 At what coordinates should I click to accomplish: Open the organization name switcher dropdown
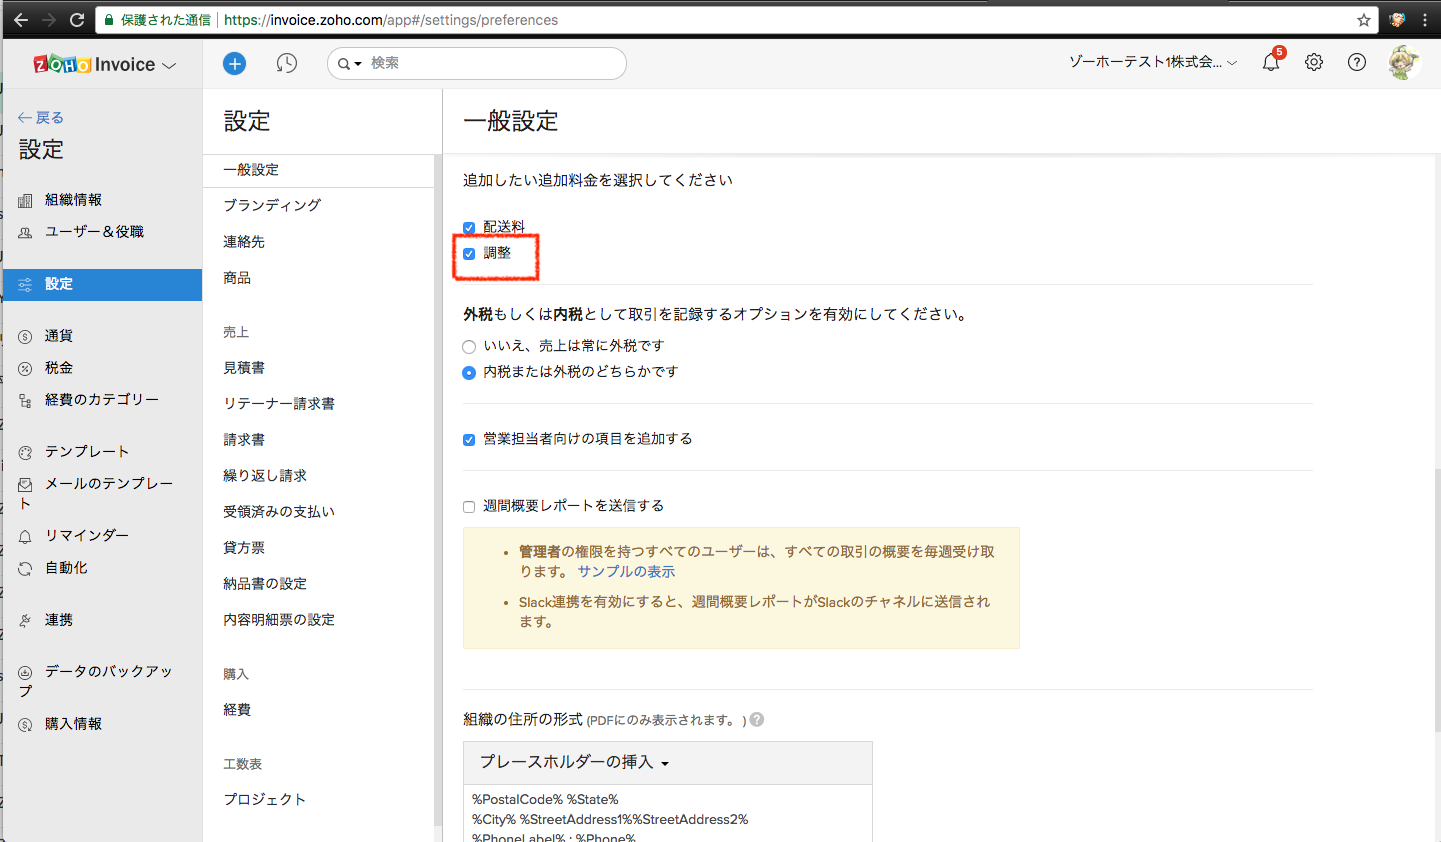pyautogui.click(x=1152, y=62)
